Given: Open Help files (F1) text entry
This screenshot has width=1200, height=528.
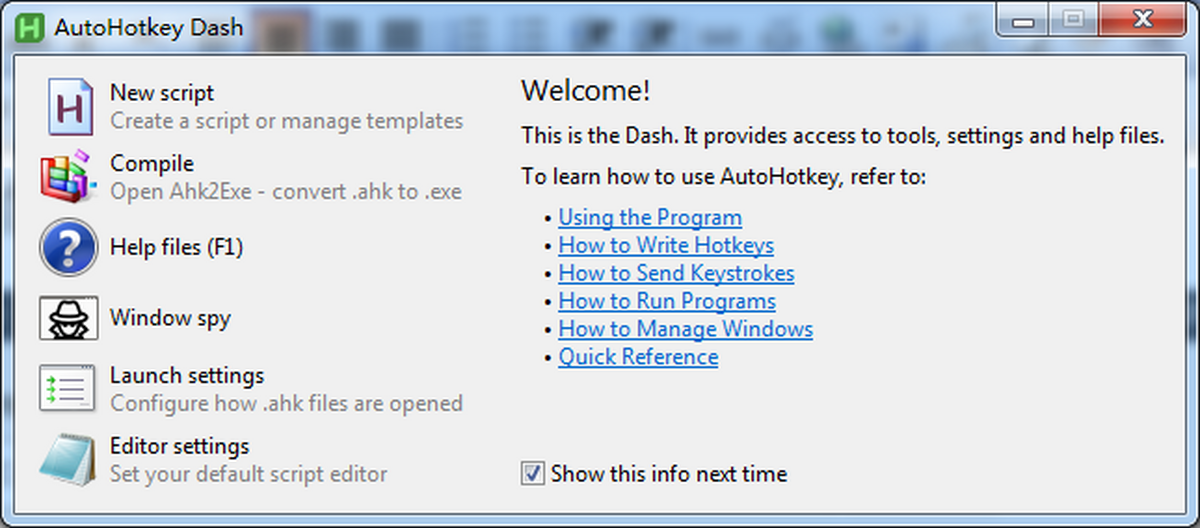Looking at the screenshot, I should [x=176, y=247].
